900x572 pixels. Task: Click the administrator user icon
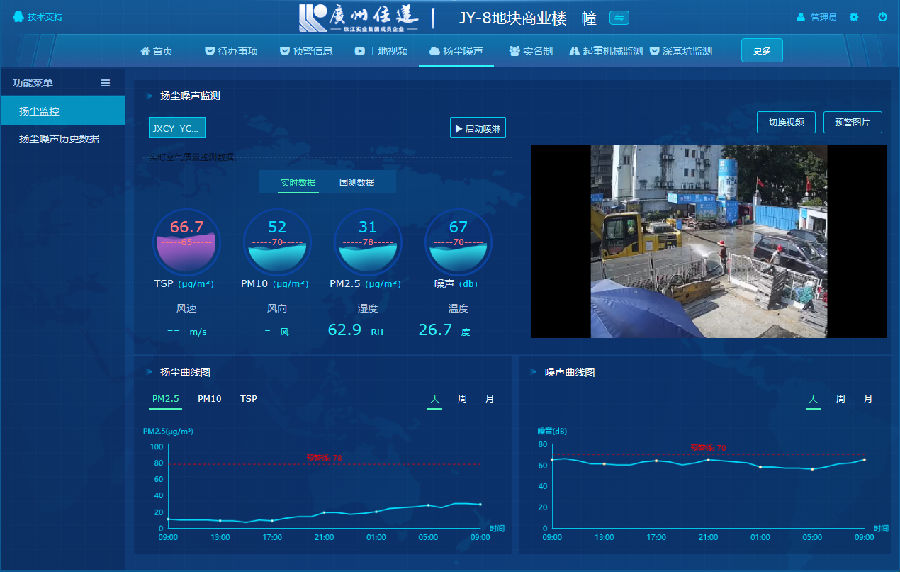(800, 17)
